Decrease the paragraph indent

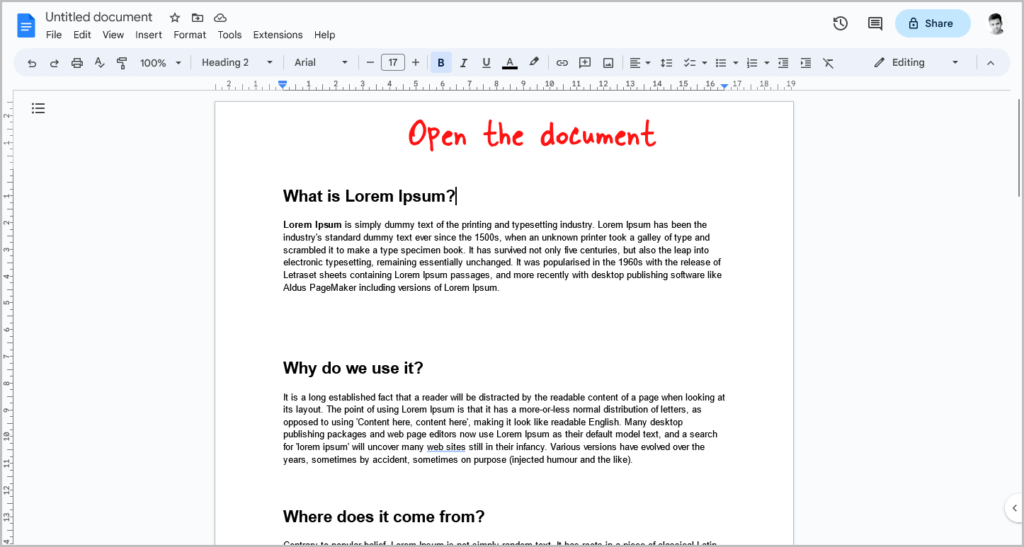783,63
